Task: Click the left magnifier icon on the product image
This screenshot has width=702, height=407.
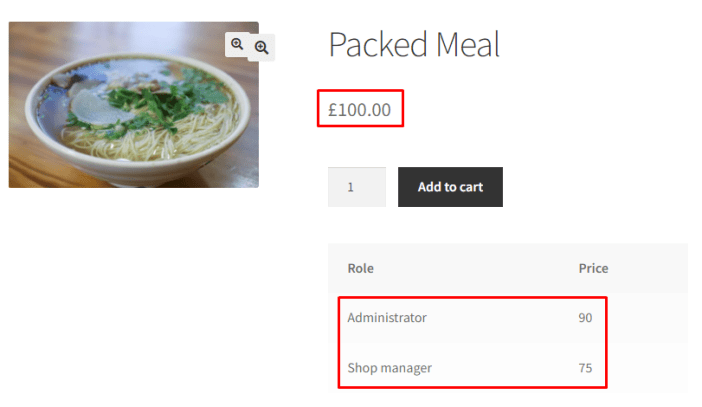Action: pyautogui.click(x=237, y=44)
